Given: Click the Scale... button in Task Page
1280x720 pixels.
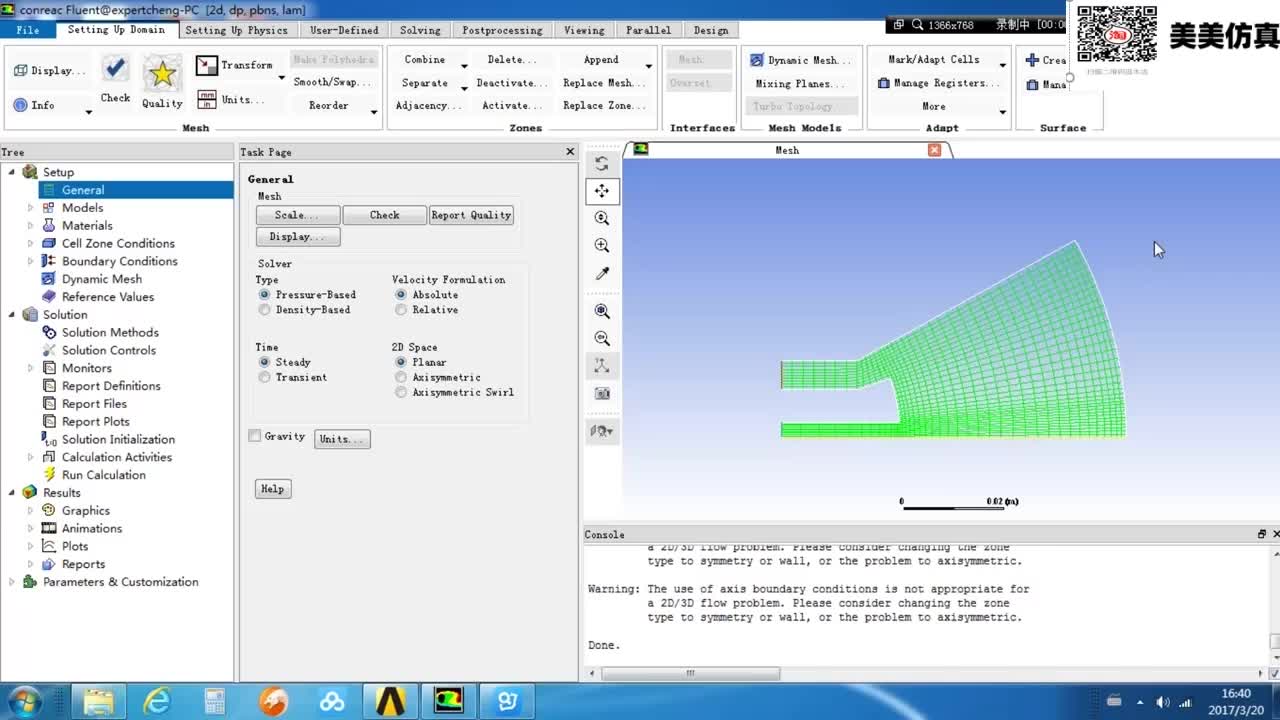Looking at the screenshot, I should 298,215.
